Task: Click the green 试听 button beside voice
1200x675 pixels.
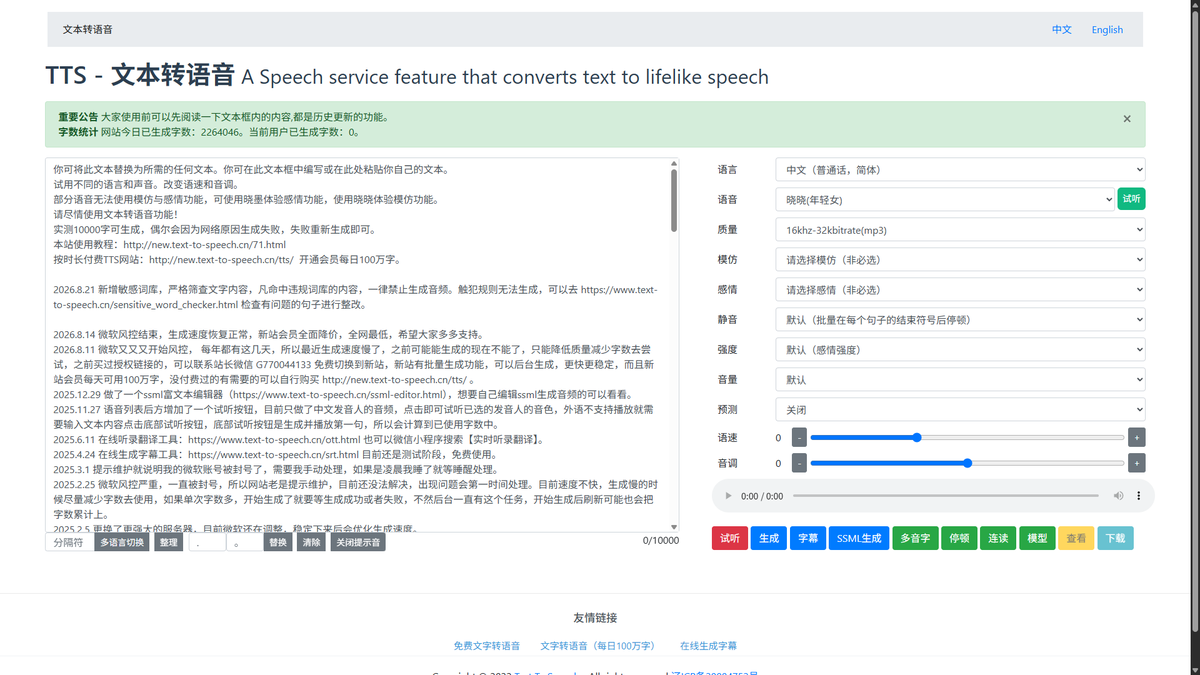Action: [1131, 199]
